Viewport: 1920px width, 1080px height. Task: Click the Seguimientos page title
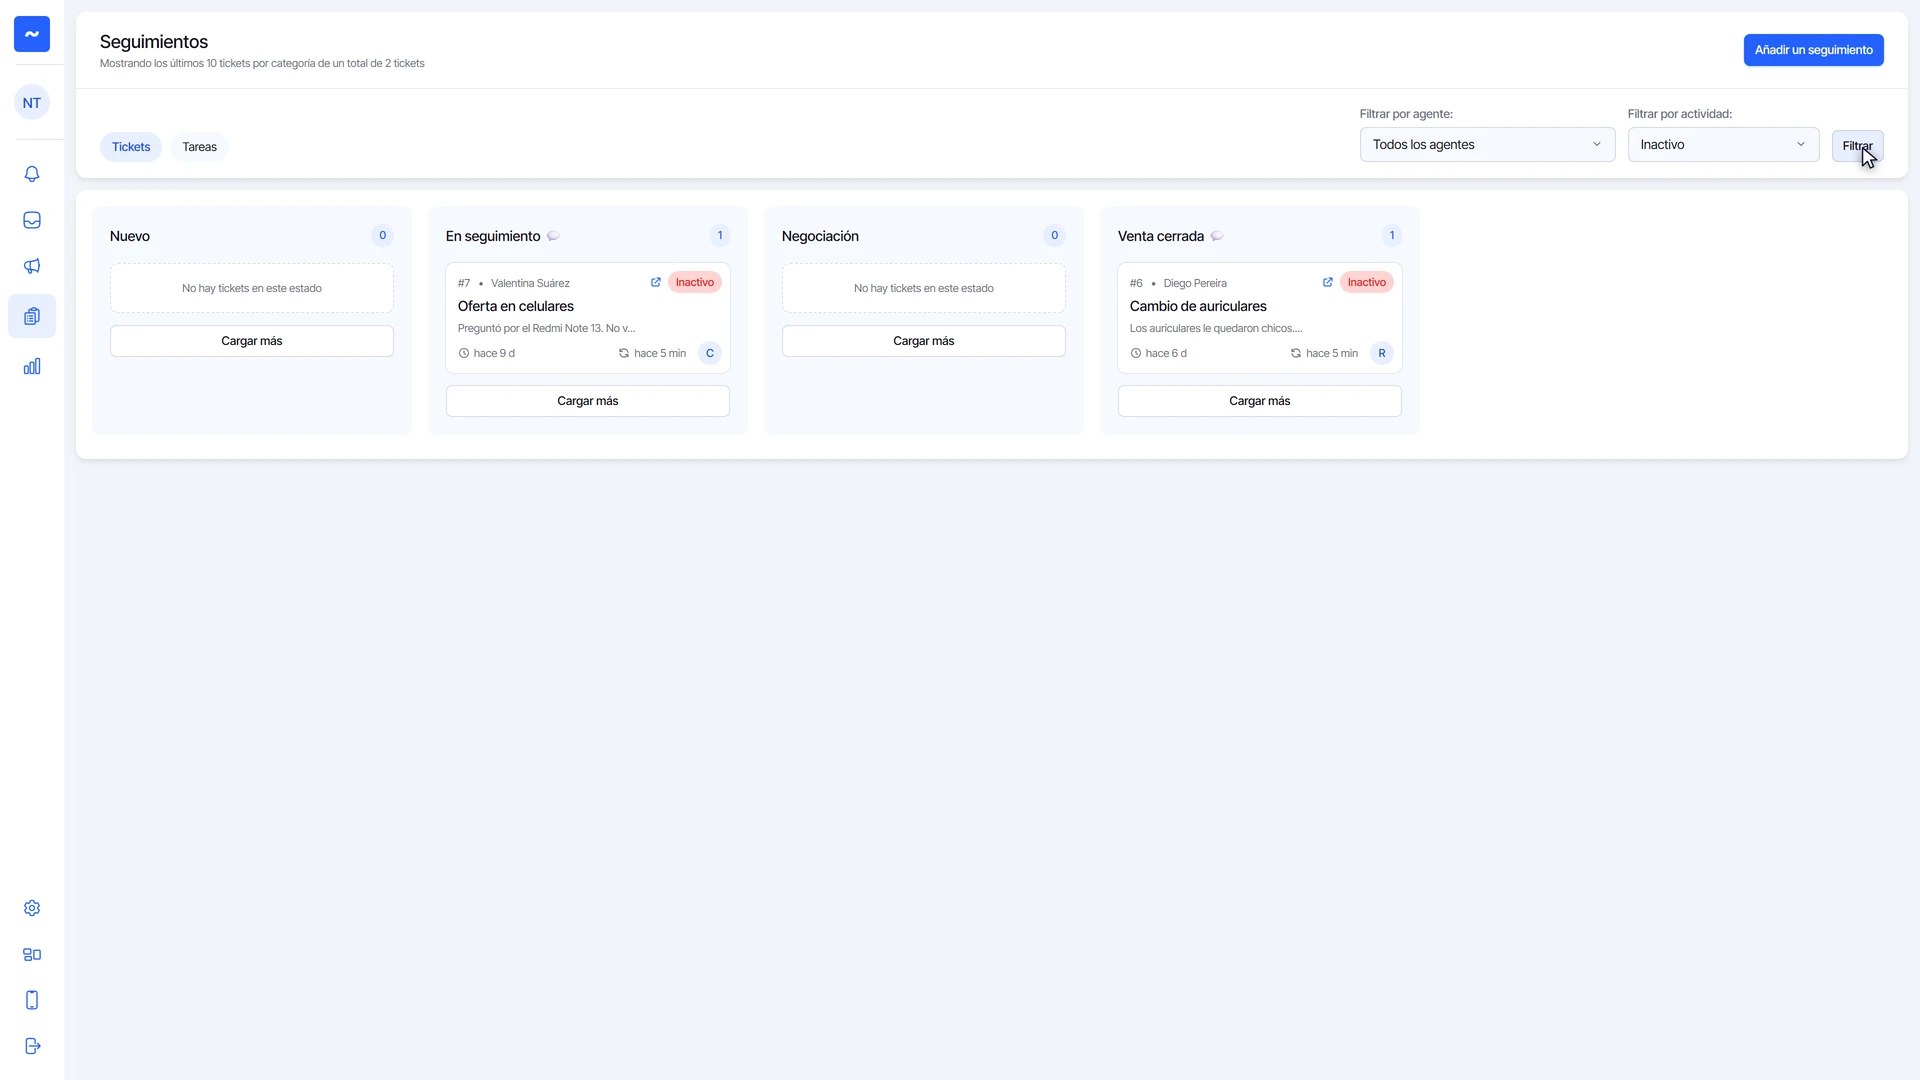point(154,42)
